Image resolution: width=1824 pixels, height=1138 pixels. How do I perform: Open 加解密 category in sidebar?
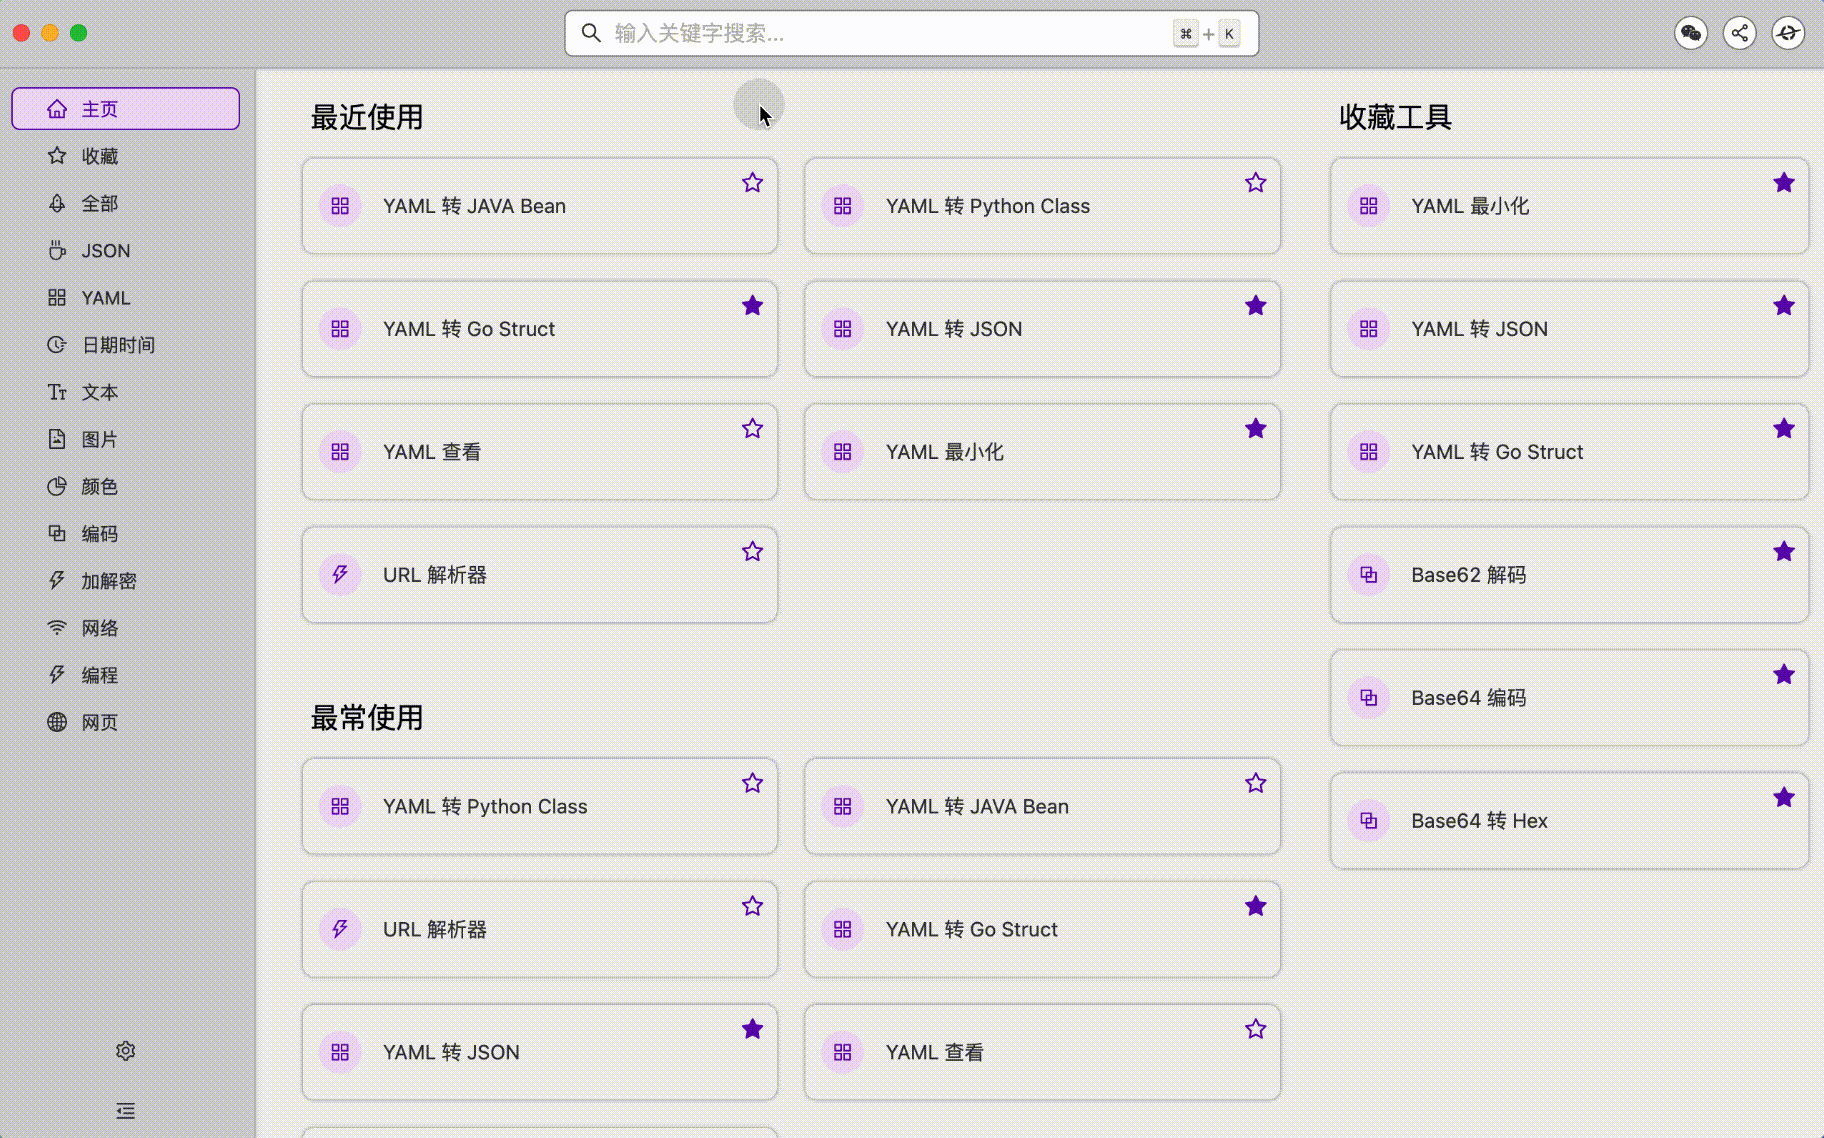pyautogui.click(x=126, y=581)
